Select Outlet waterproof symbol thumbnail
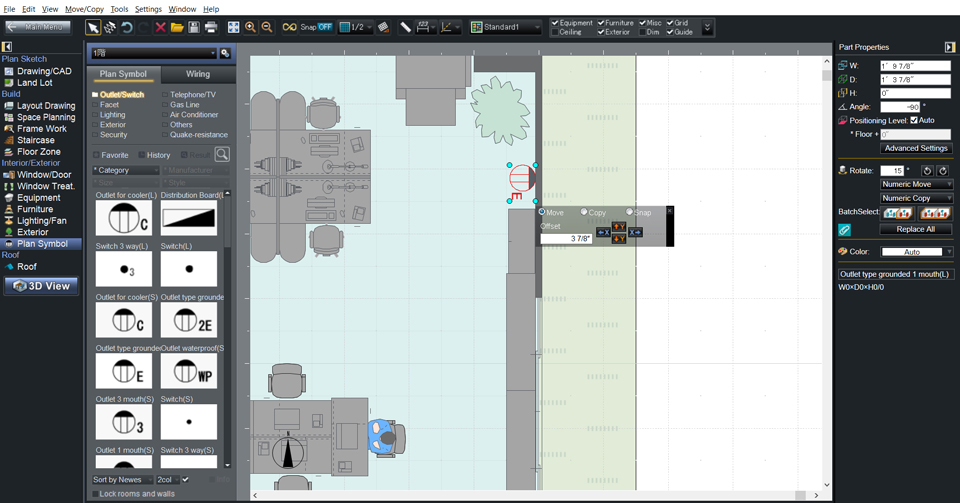Viewport: 960px width, 503px height. coord(189,371)
